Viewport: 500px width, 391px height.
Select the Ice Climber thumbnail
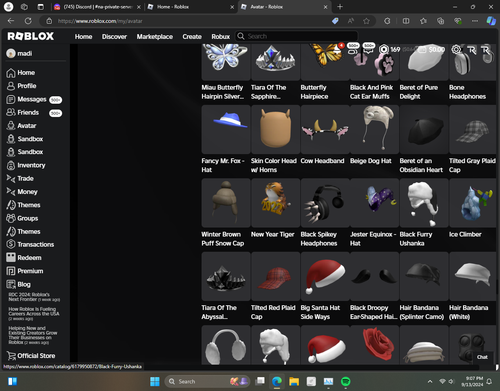(x=473, y=203)
